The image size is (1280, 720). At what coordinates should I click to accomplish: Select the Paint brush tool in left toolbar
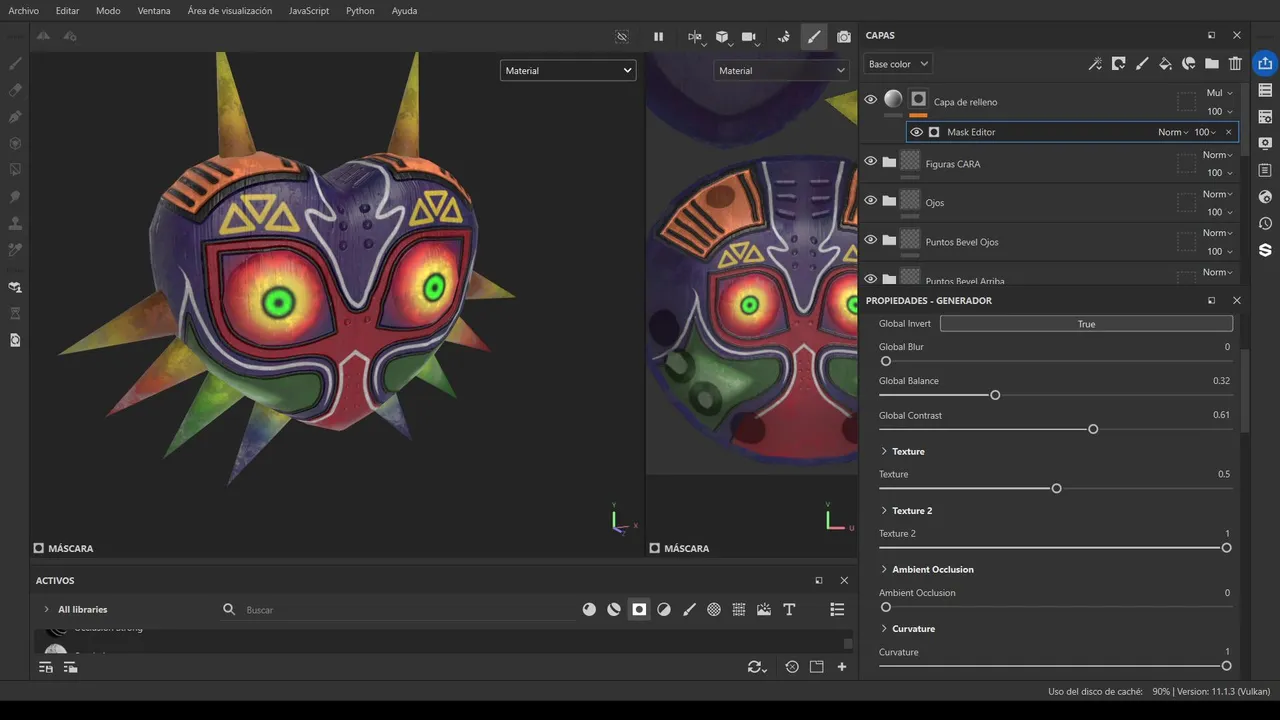click(x=15, y=63)
